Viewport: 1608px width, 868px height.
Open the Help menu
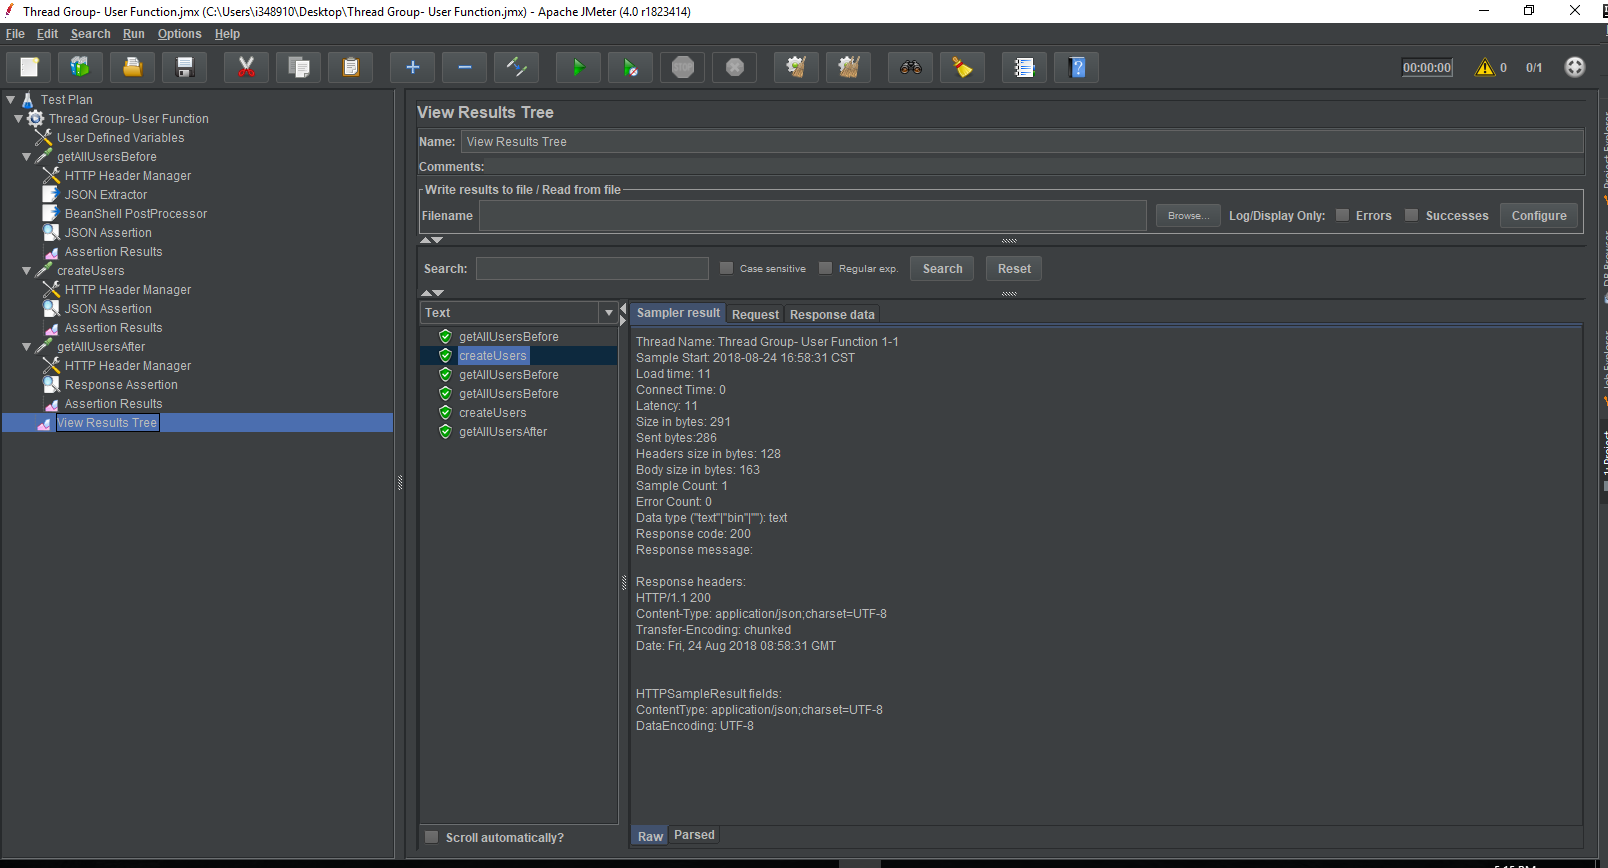[227, 34]
